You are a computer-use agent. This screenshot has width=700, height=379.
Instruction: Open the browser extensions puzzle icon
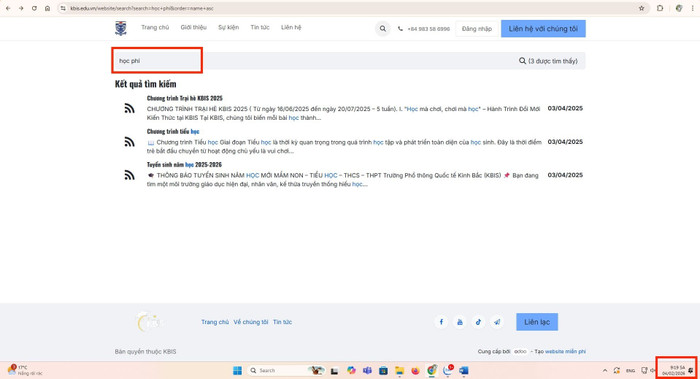[660, 8]
